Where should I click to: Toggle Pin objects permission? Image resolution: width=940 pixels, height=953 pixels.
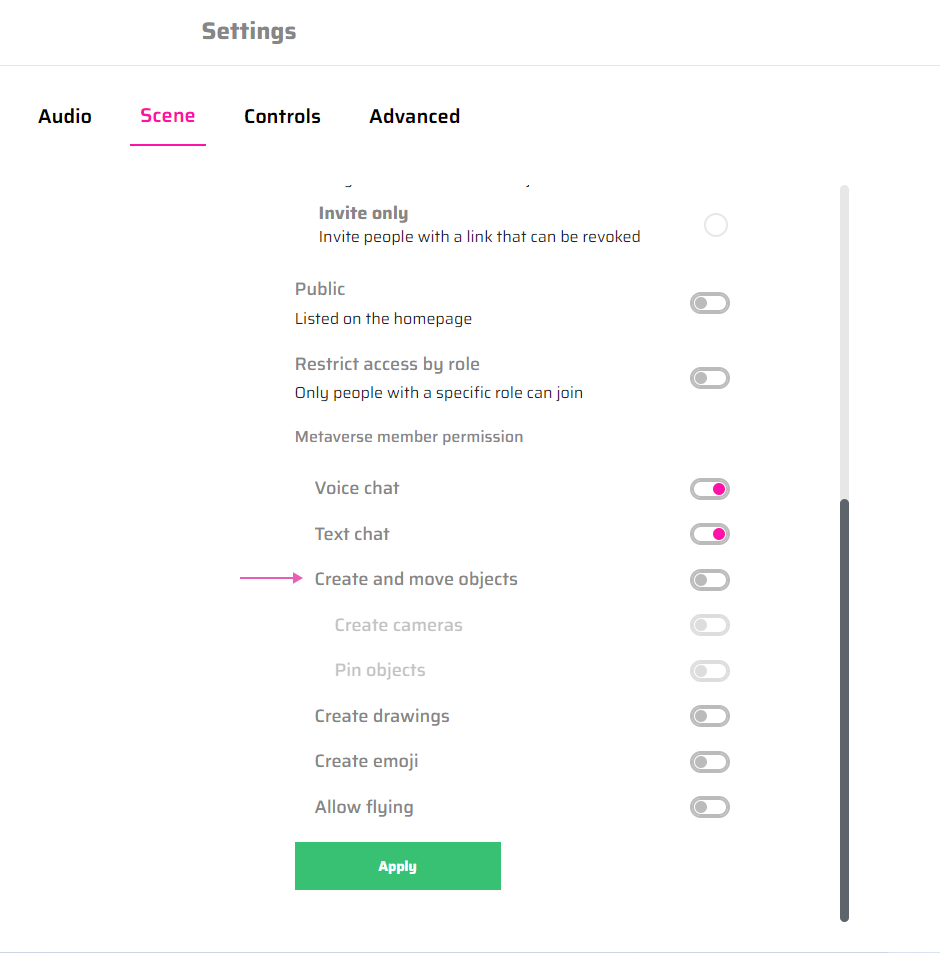pyautogui.click(x=710, y=671)
